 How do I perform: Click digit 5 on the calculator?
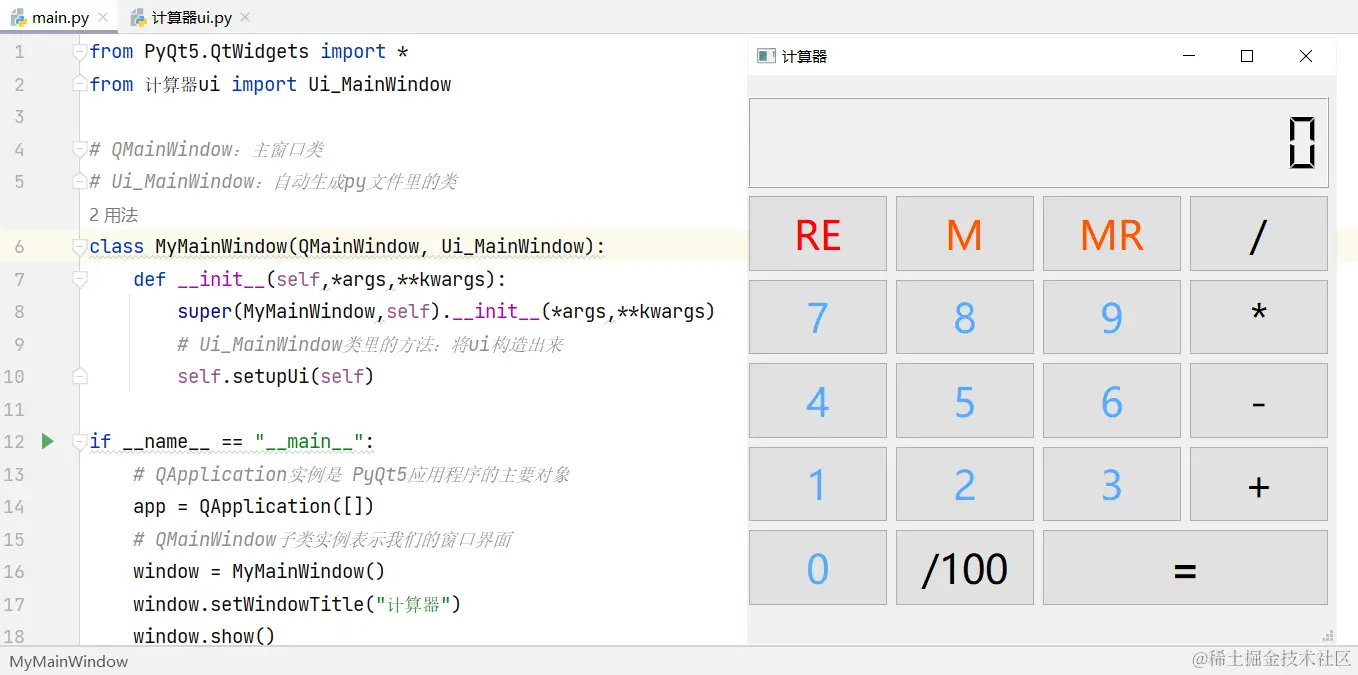(964, 401)
